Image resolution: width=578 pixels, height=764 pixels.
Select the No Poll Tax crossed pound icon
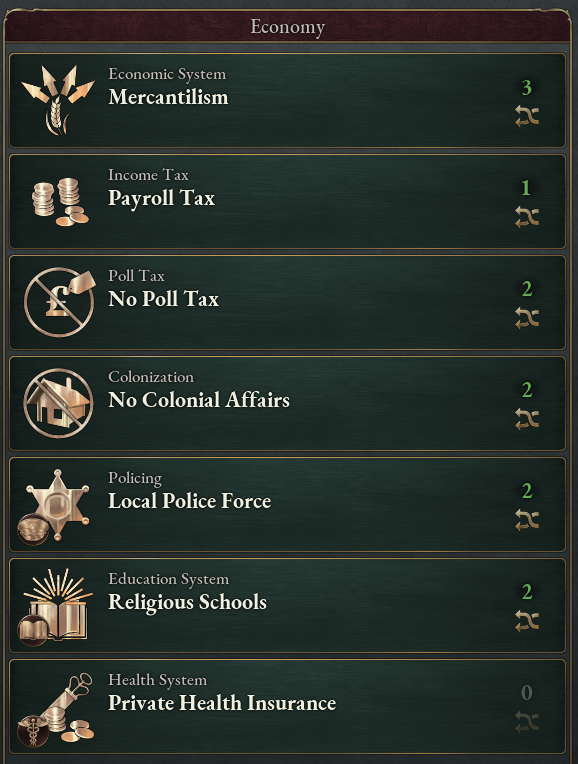coord(59,302)
